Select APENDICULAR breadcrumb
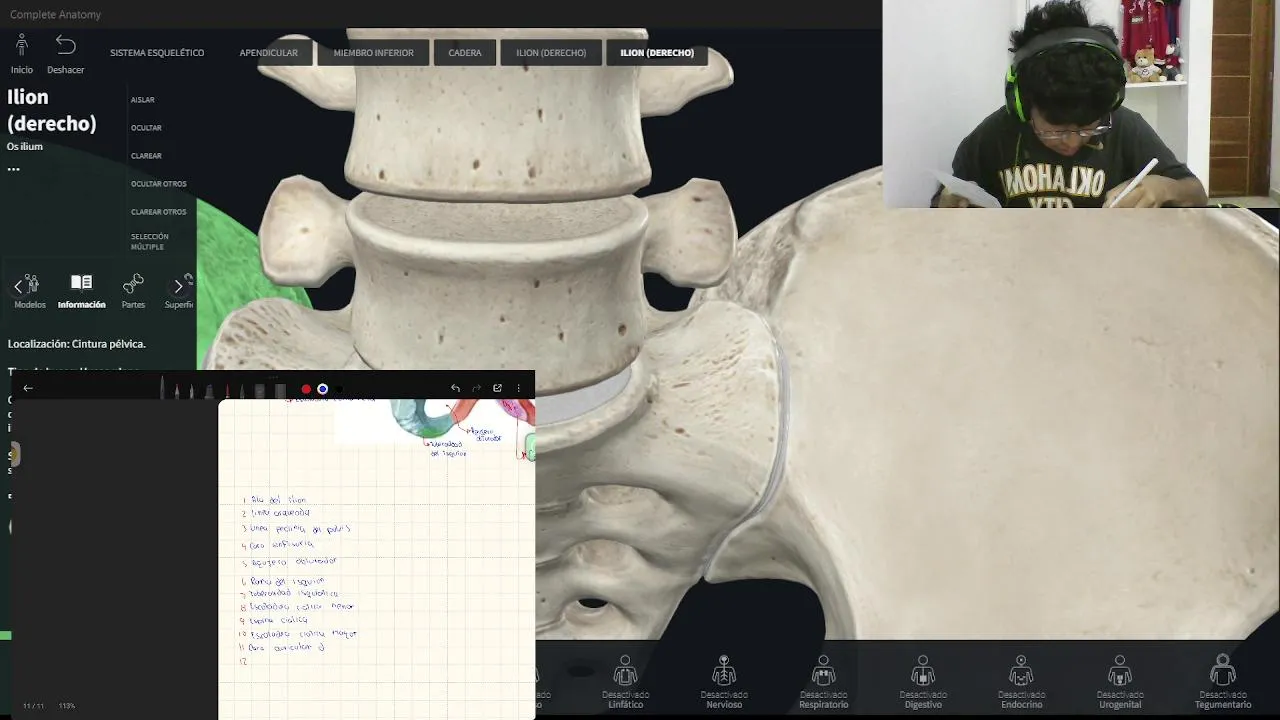The width and height of the screenshot is (1280, 720). (x=268, y=53)
